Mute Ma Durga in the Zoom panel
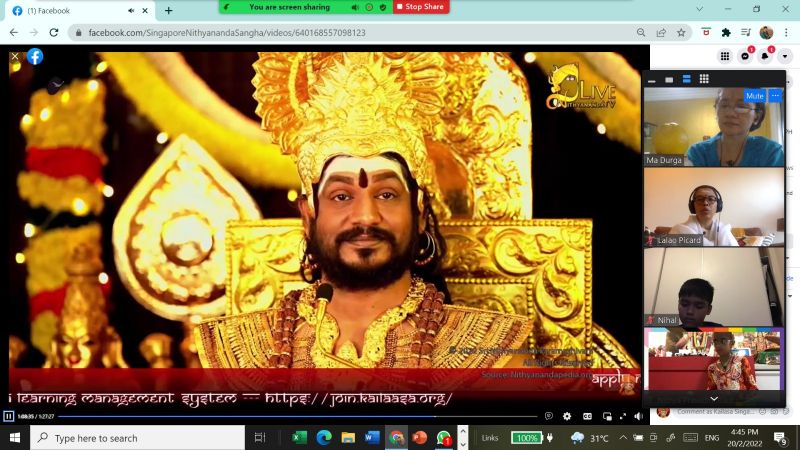This screenshot has width=800, height=450. [x=754, y=96]
